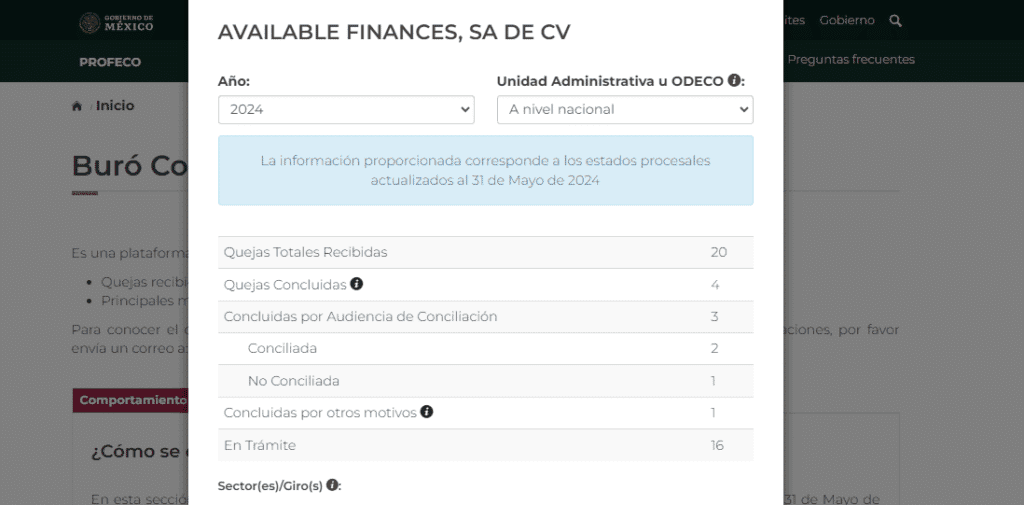Navigate to Inicio breadcrumb link

[115, 106]
